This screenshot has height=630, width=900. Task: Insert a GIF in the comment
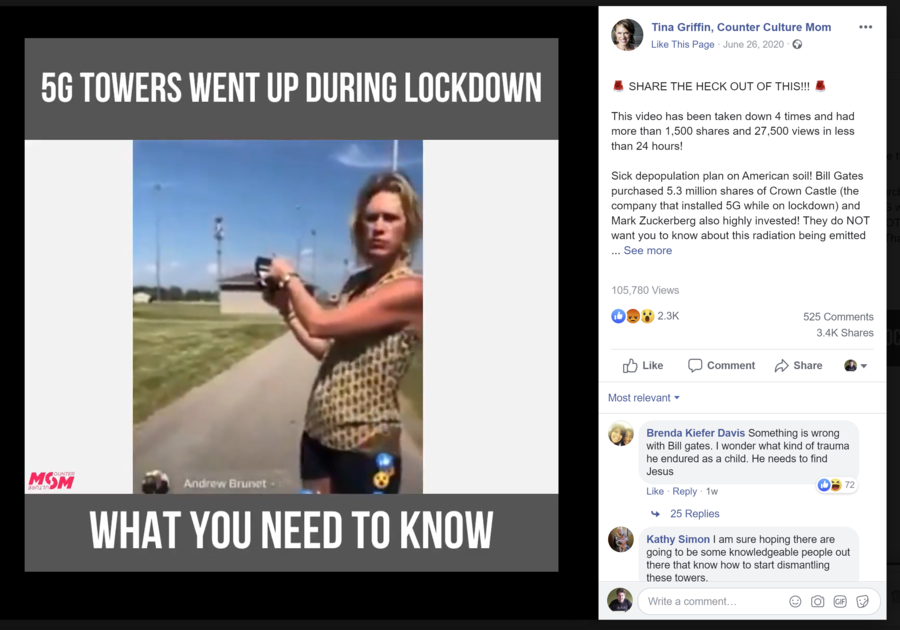click(x=840, y=601)
